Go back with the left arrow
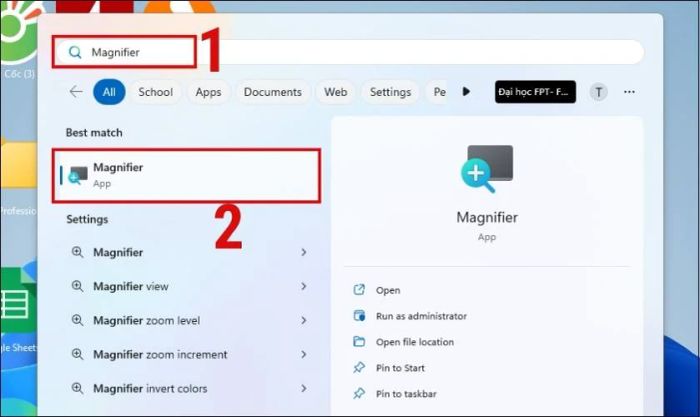Viewport: 700px width, 417px height. [x=76, y=92]
